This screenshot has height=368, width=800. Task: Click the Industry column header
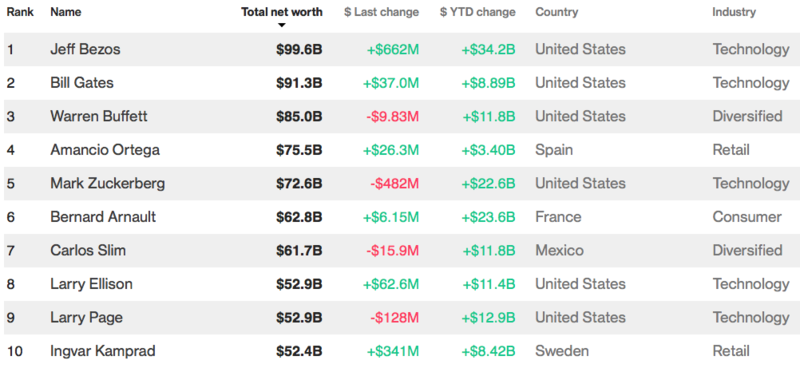(734, 12)
